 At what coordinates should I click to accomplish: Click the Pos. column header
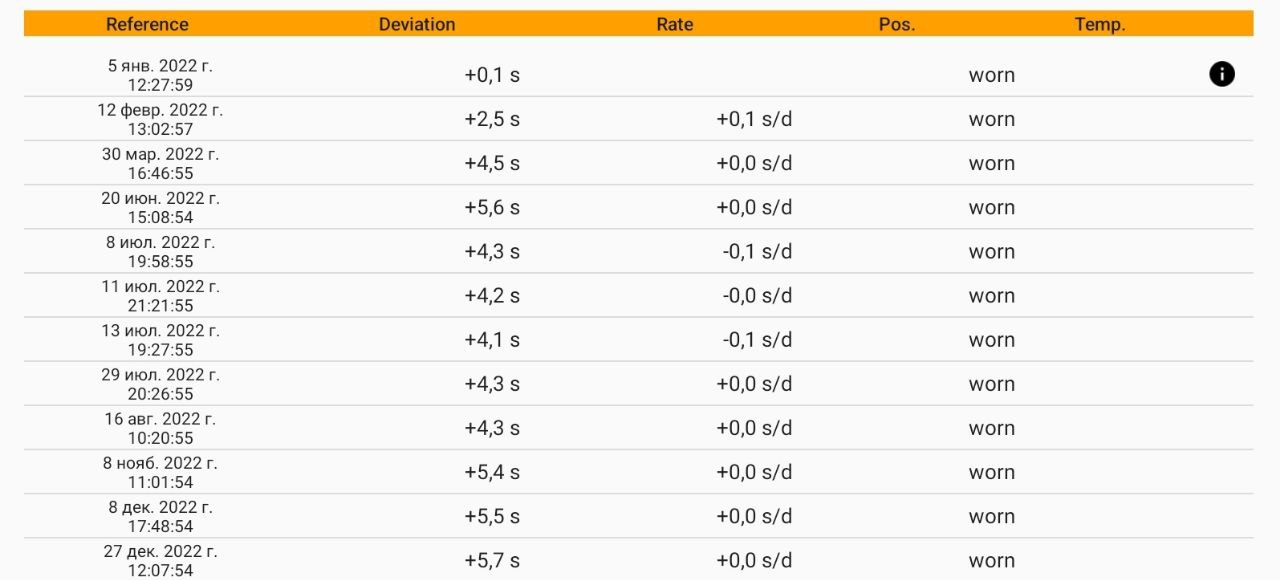pyautogui.click(x=897, y=24)
